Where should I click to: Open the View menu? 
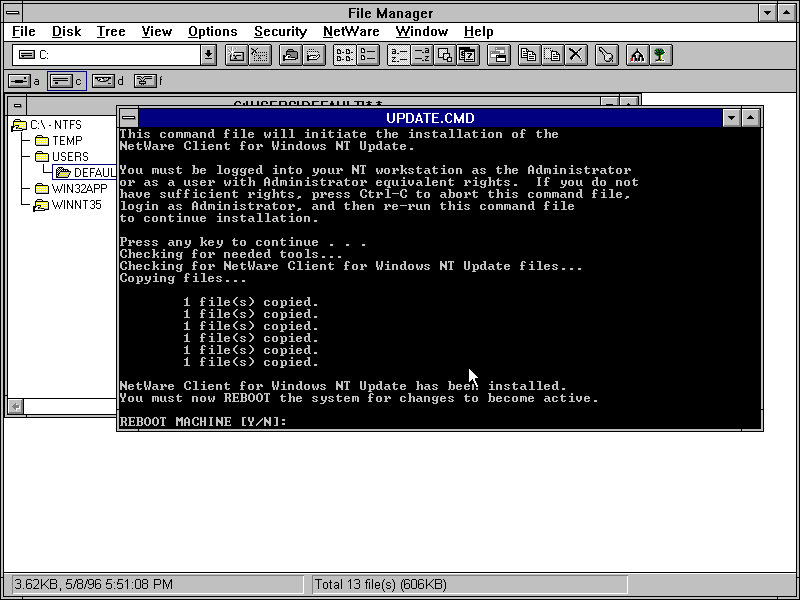pos(157,32)
